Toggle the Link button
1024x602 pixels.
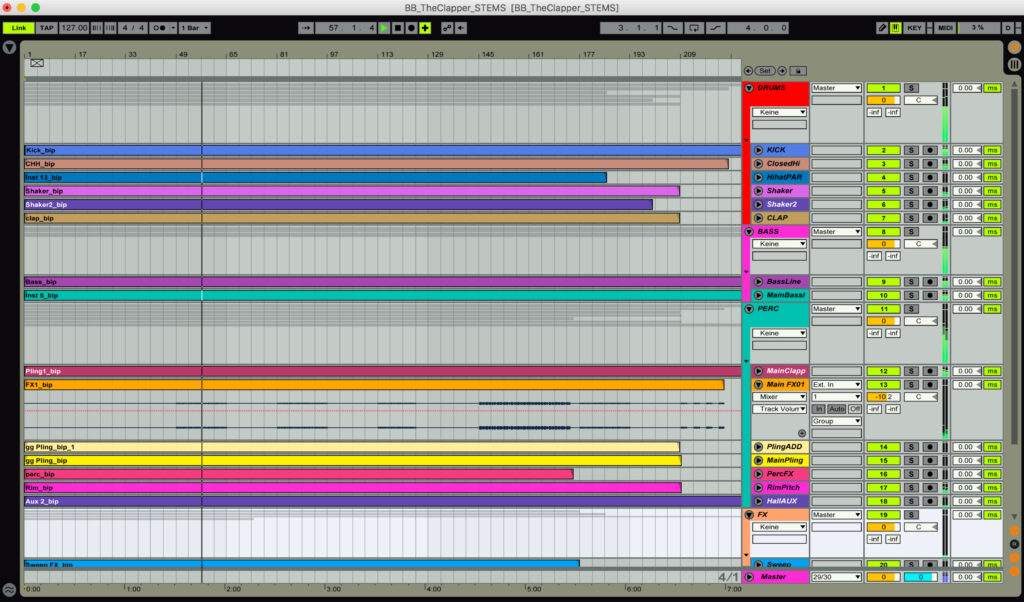click(19, 28)
